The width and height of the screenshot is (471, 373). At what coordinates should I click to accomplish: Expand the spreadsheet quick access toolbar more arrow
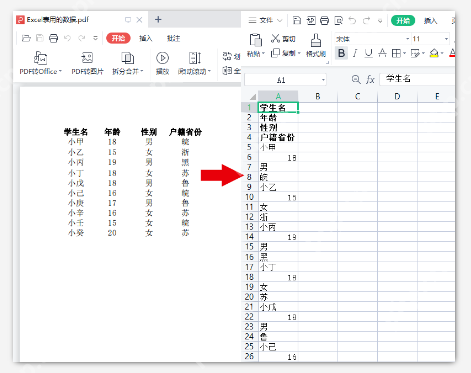pos(380,21)
